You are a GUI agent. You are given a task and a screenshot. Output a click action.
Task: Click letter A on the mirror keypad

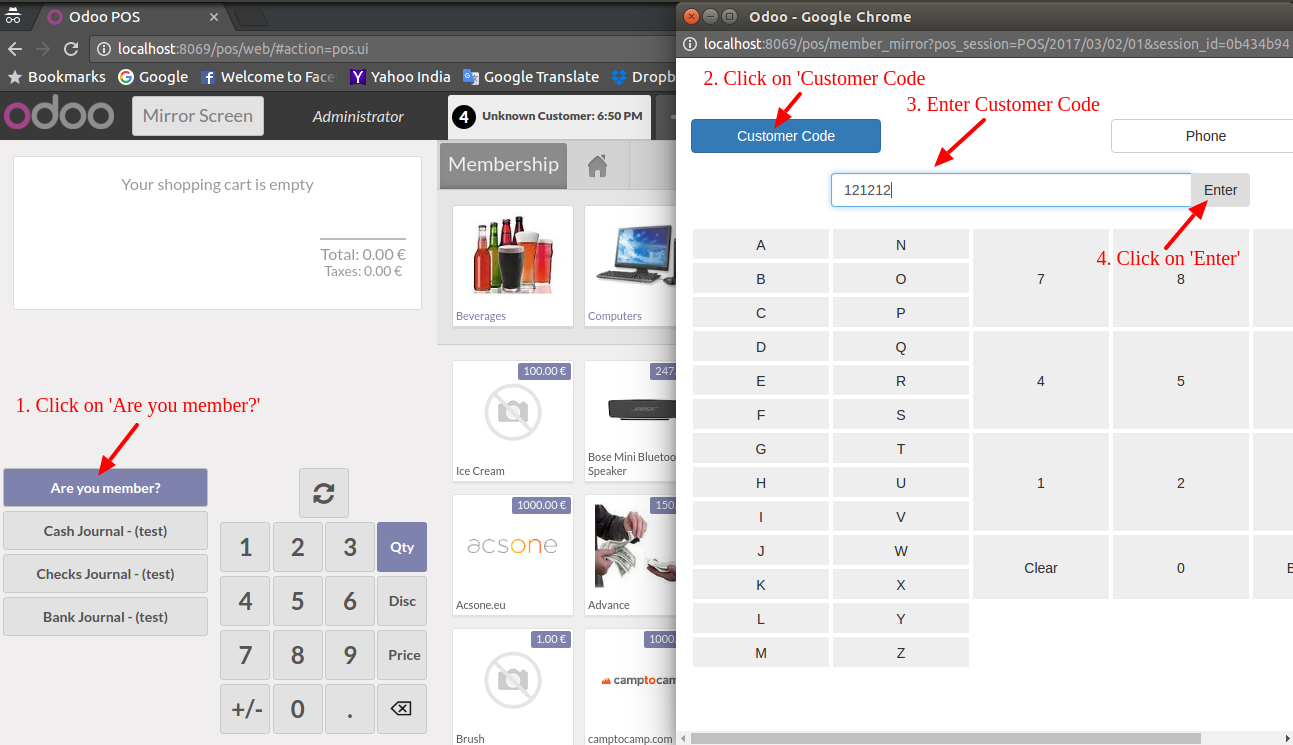(761, 245)
